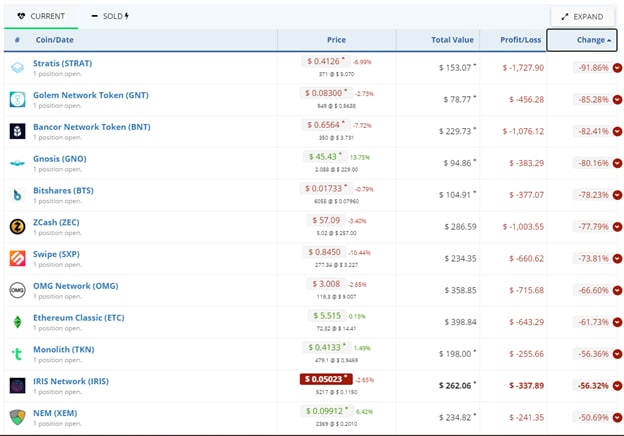Screen dimensions: 624x436
Task: Click the red down arrow in NEM row
Action: [617, 418]
